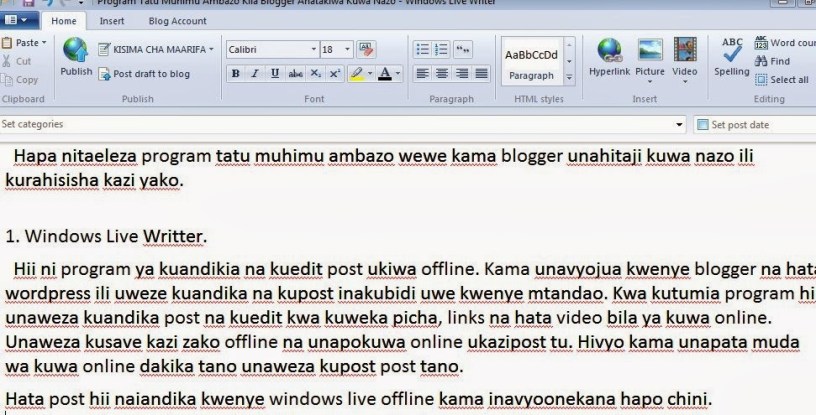Click the font size box showing 18

click(331, 49)
